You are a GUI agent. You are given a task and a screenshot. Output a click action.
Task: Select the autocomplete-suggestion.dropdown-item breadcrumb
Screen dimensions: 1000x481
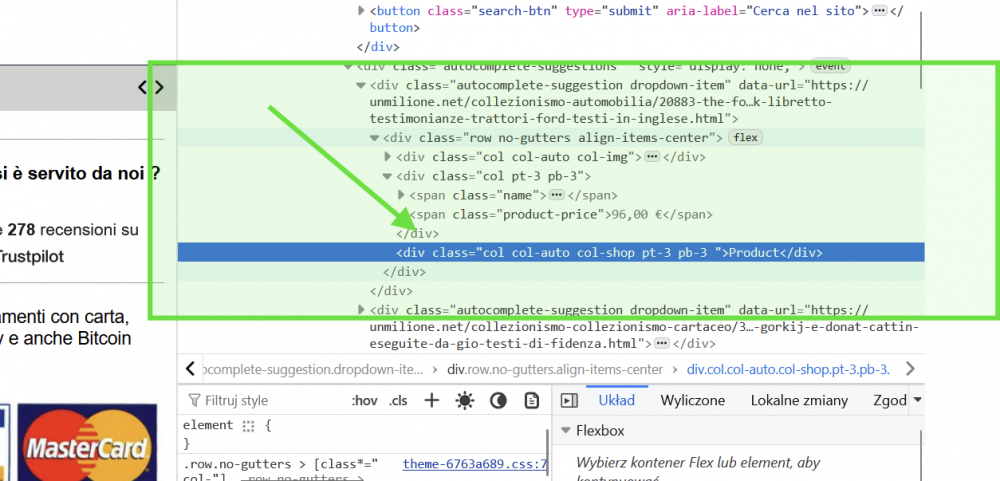(x=312, y=369)
